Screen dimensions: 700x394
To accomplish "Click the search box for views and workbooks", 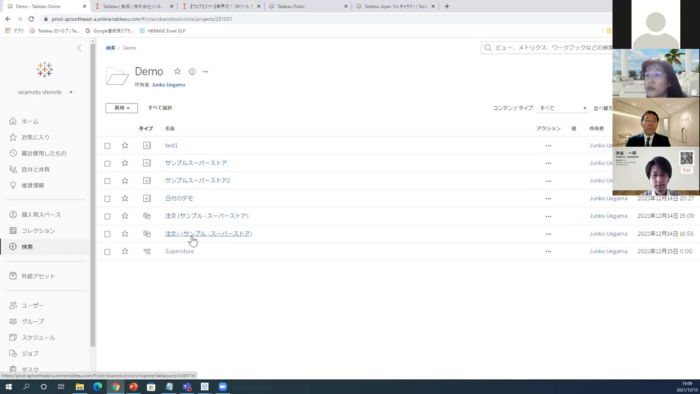I will point(547,48).
